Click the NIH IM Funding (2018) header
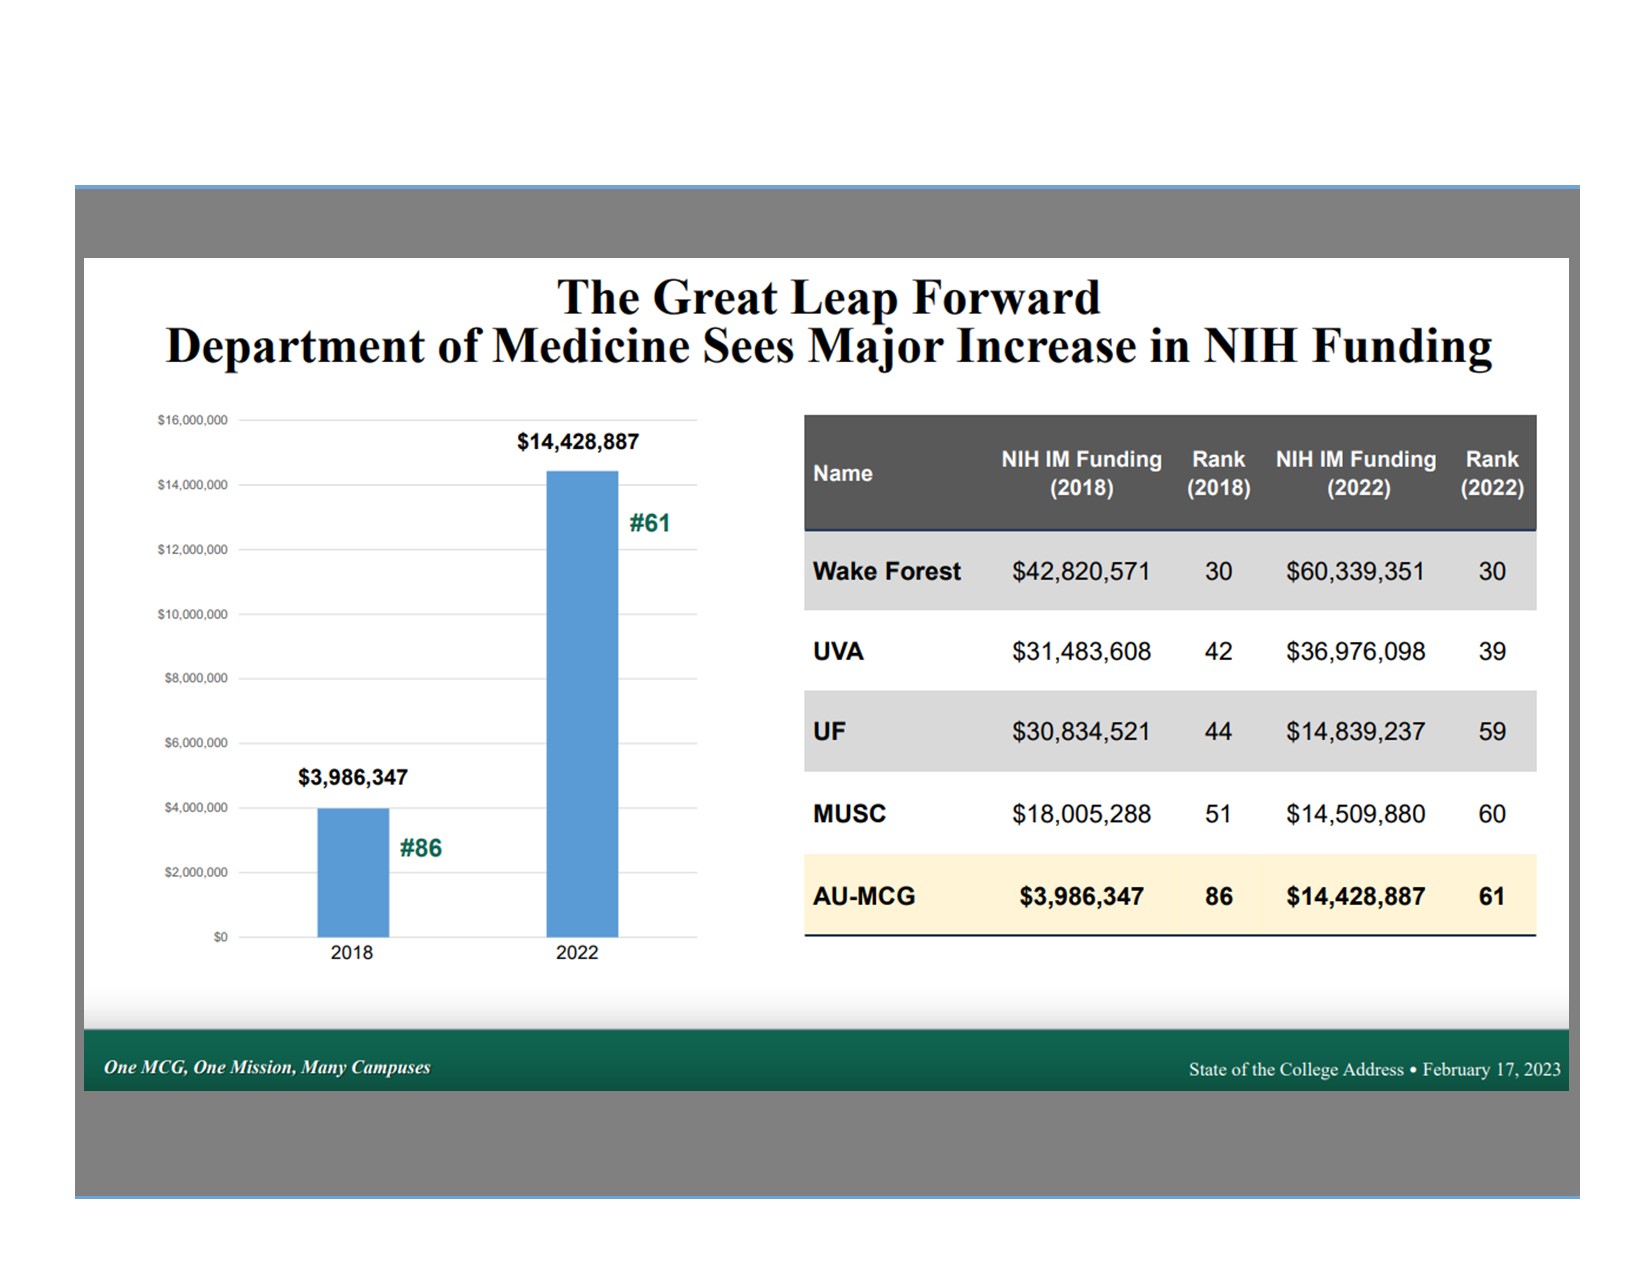The width and height of the screenshot is (1650, 1275). 1082,473
